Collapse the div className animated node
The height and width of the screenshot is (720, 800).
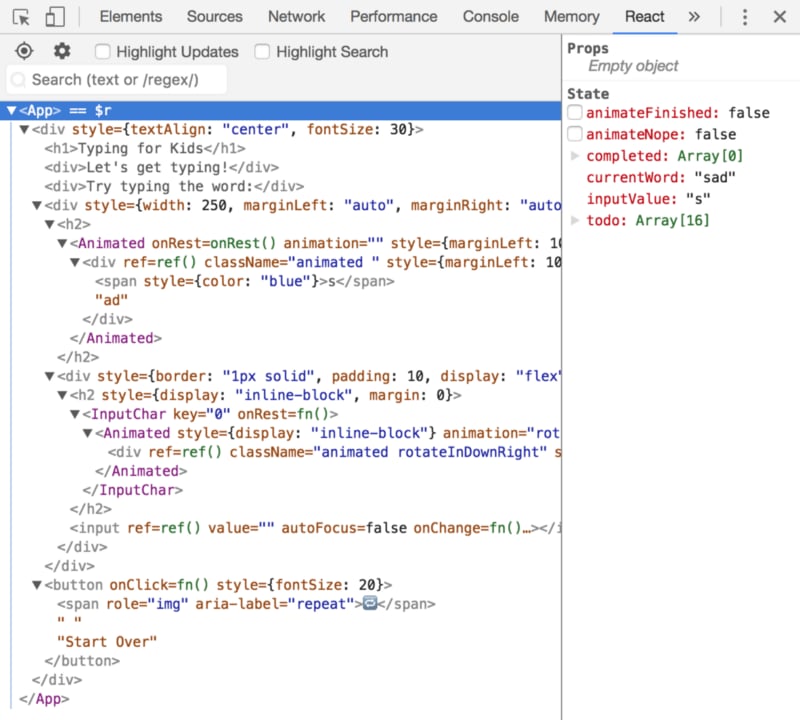[x=75, y=262]
